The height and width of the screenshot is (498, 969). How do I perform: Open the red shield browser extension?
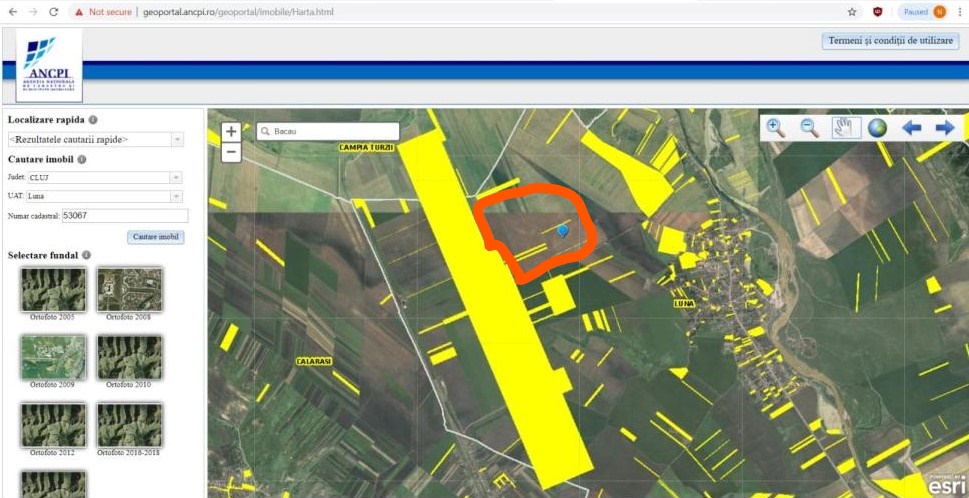[x=878, y=12]
